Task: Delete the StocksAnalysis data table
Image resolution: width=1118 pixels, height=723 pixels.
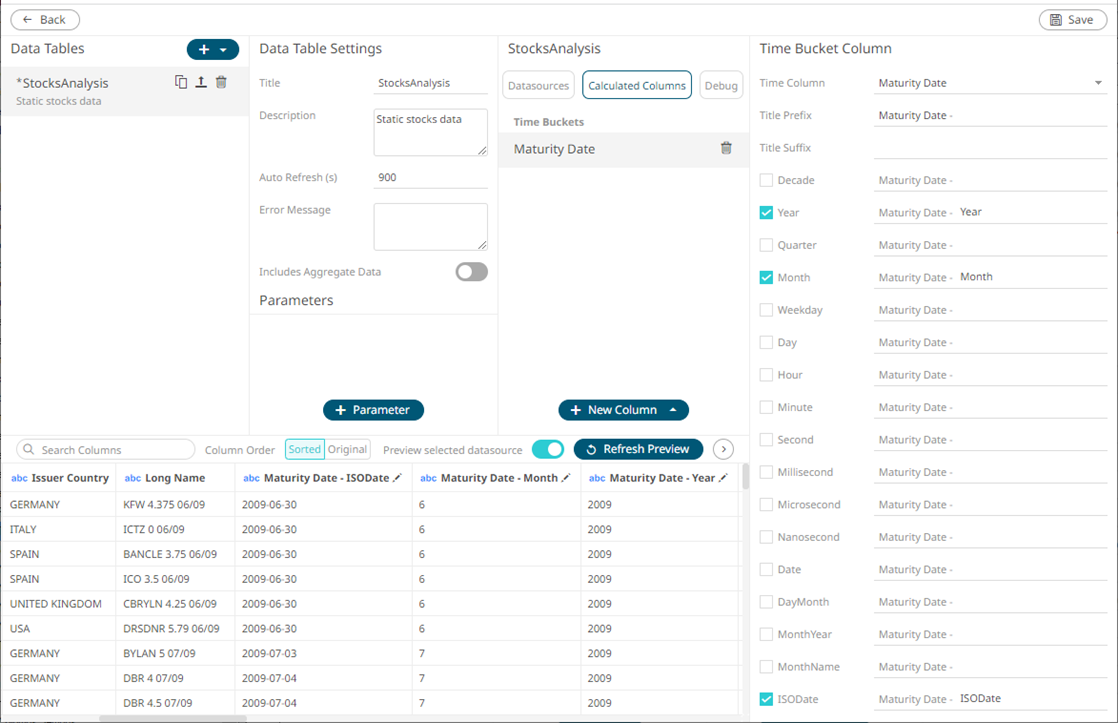Action: click(x=221, y=83)
